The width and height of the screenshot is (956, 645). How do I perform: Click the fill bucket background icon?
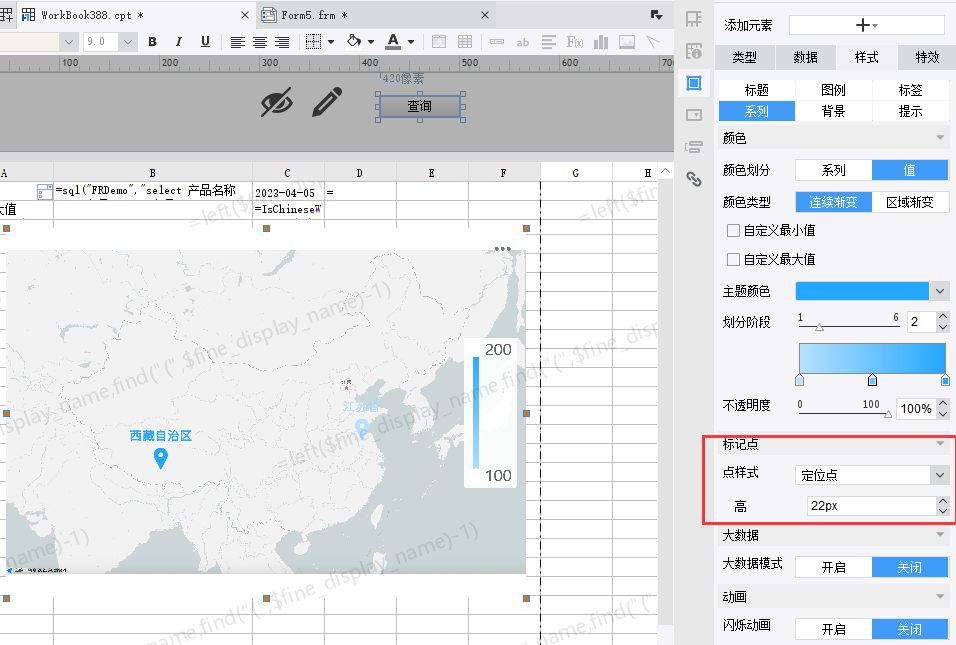click(354, 41)
